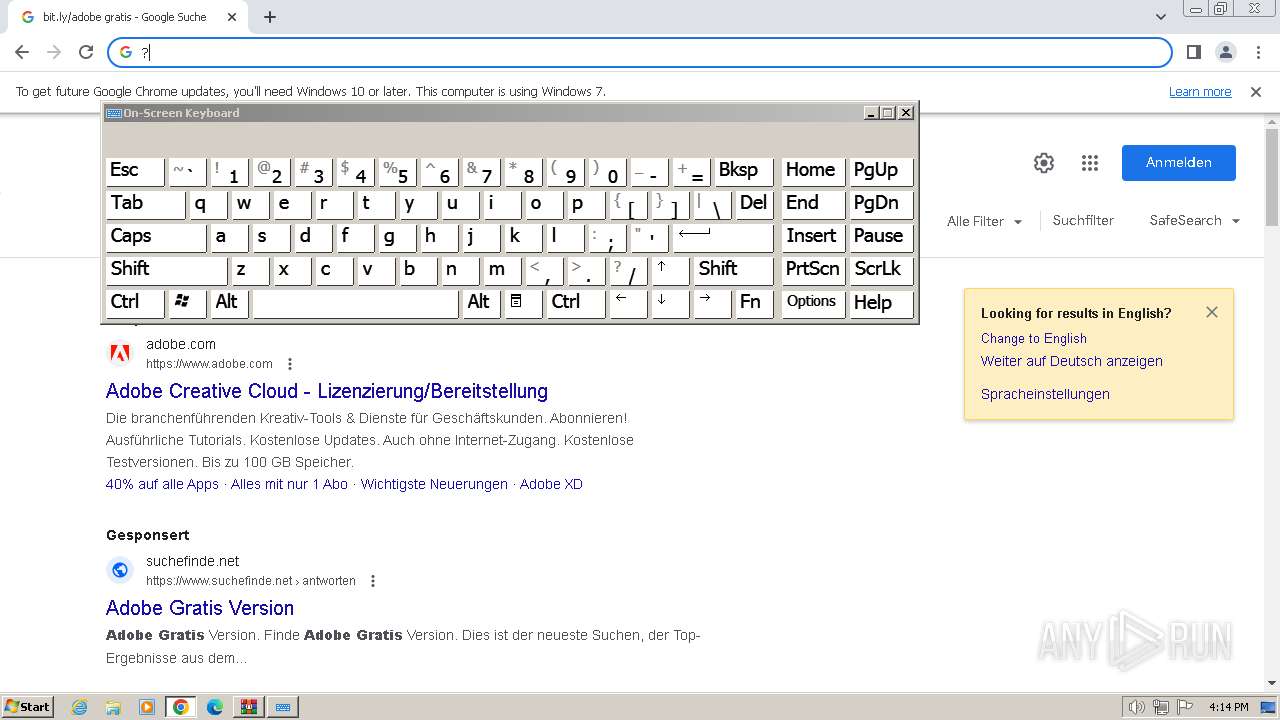Open the Windows Media Player taskbar icon

[147, 707]
